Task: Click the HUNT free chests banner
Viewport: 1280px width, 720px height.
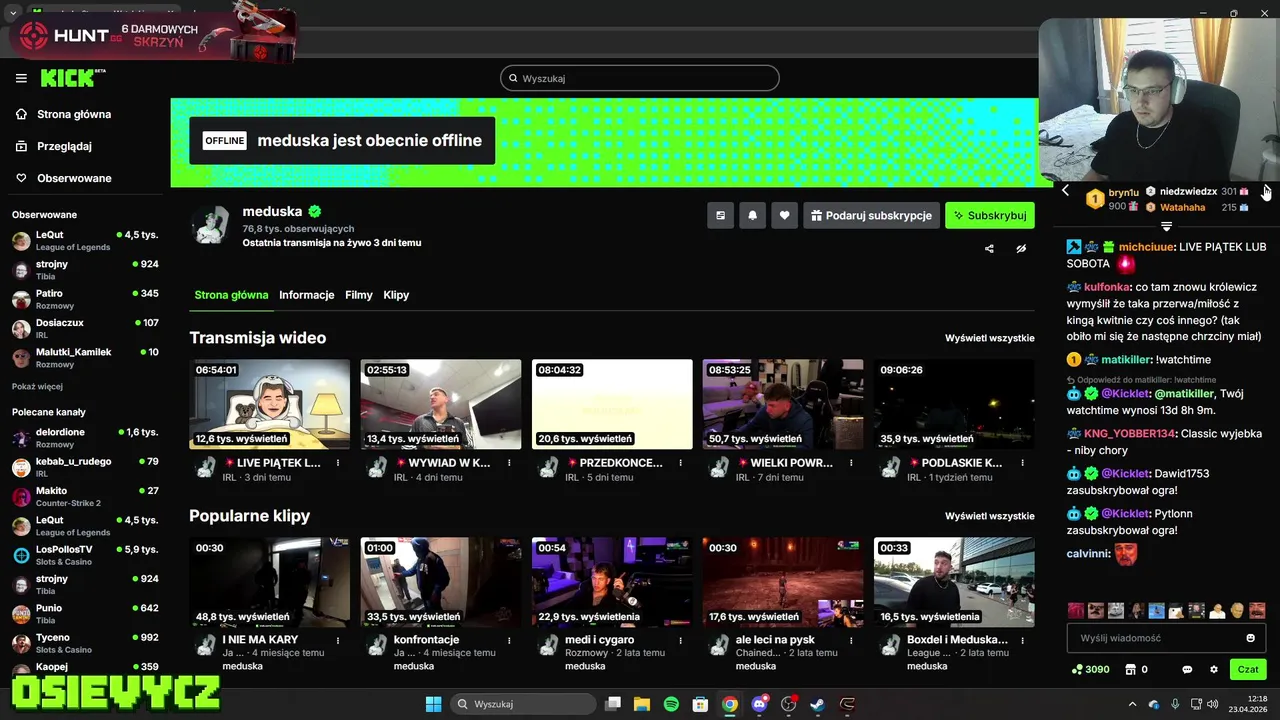Action: click(155, 36)
